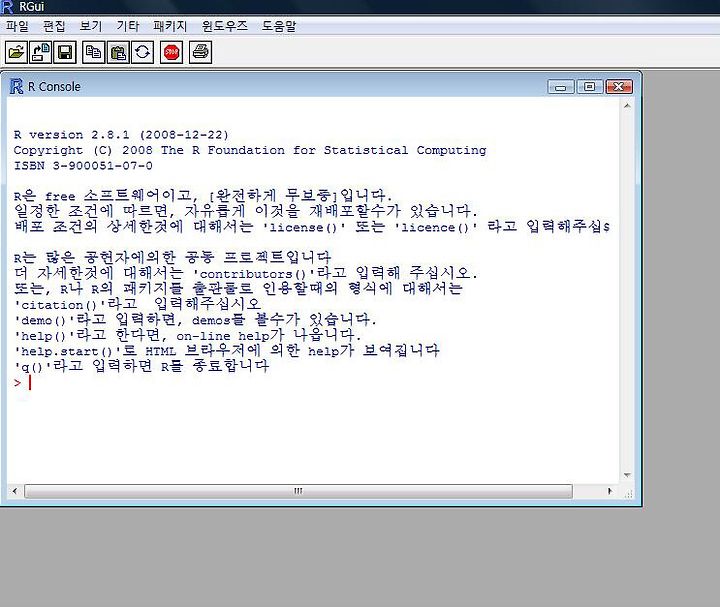Click the Copyright 2008 R Foundation line
The image size is (720, 607).
tap(250, 150)
